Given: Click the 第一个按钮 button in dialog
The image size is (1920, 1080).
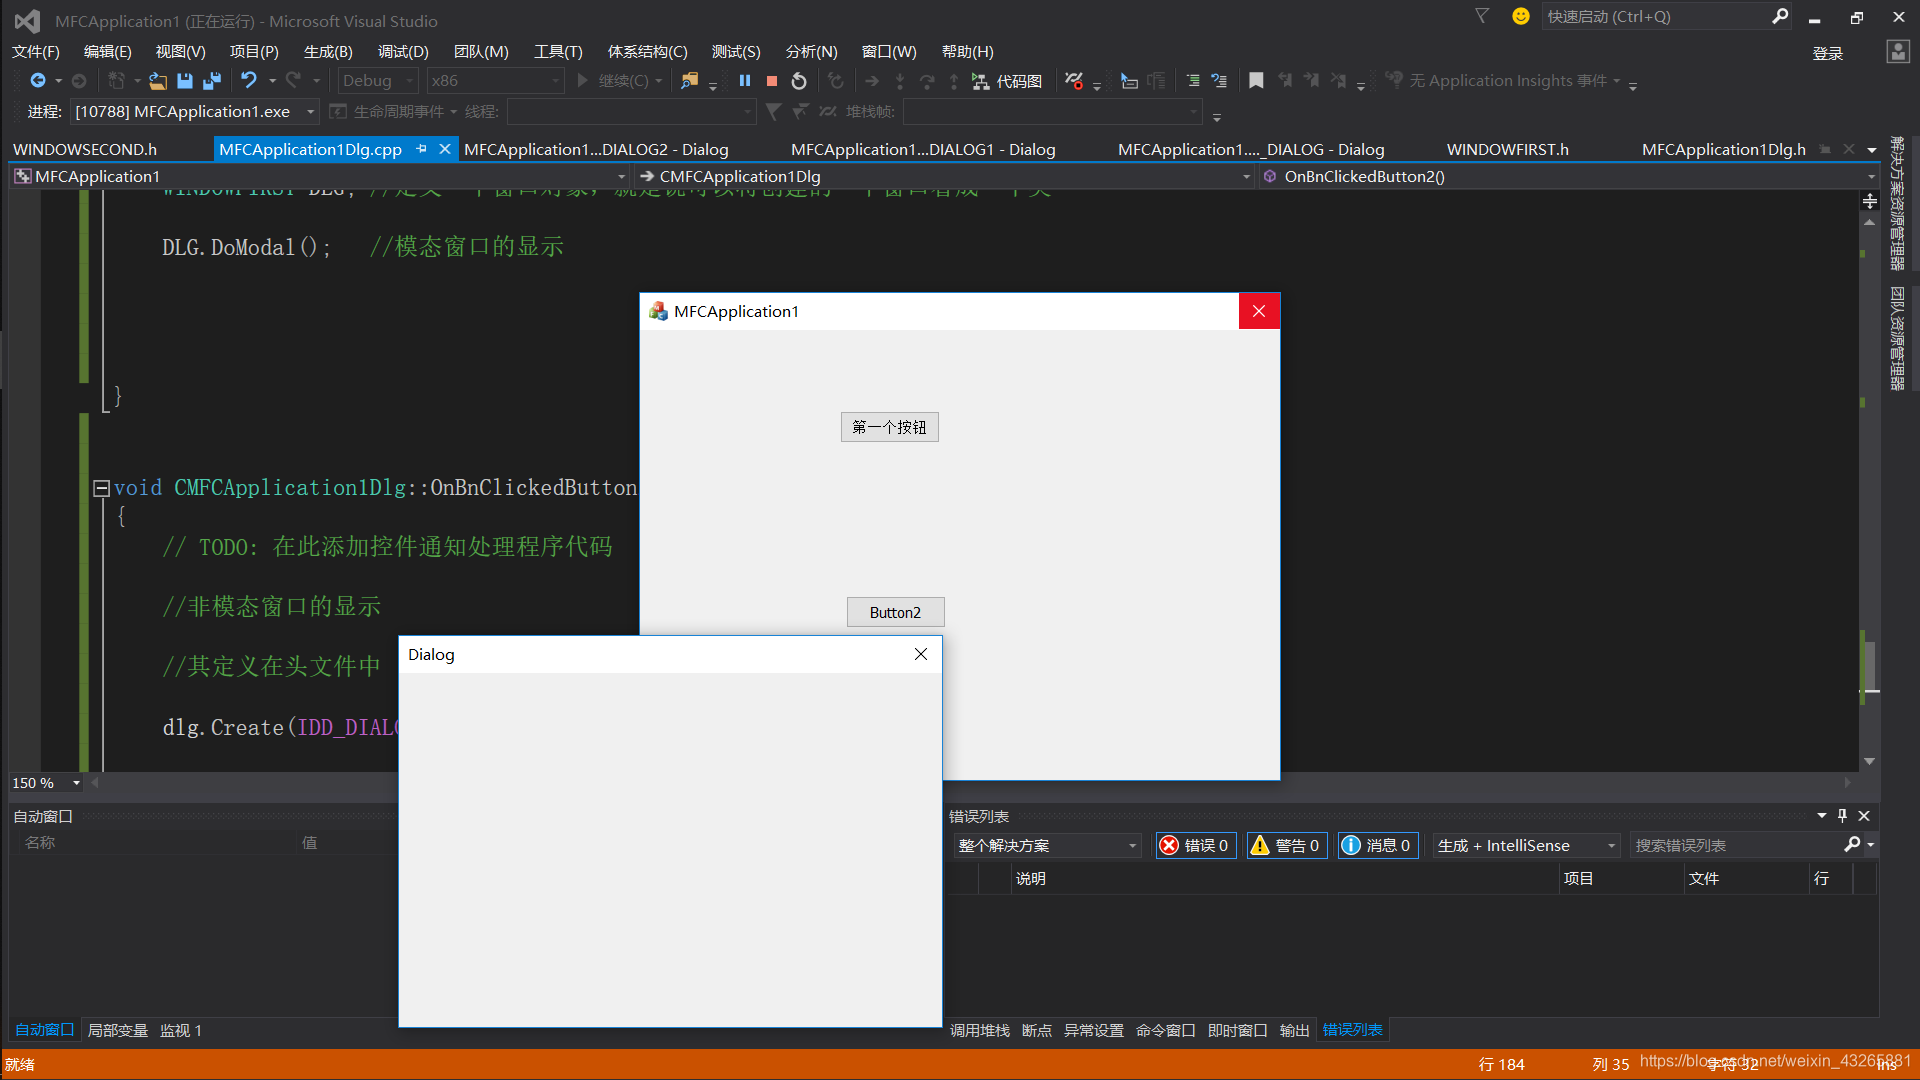Looking at the screenshot, I should coord(889,427).
